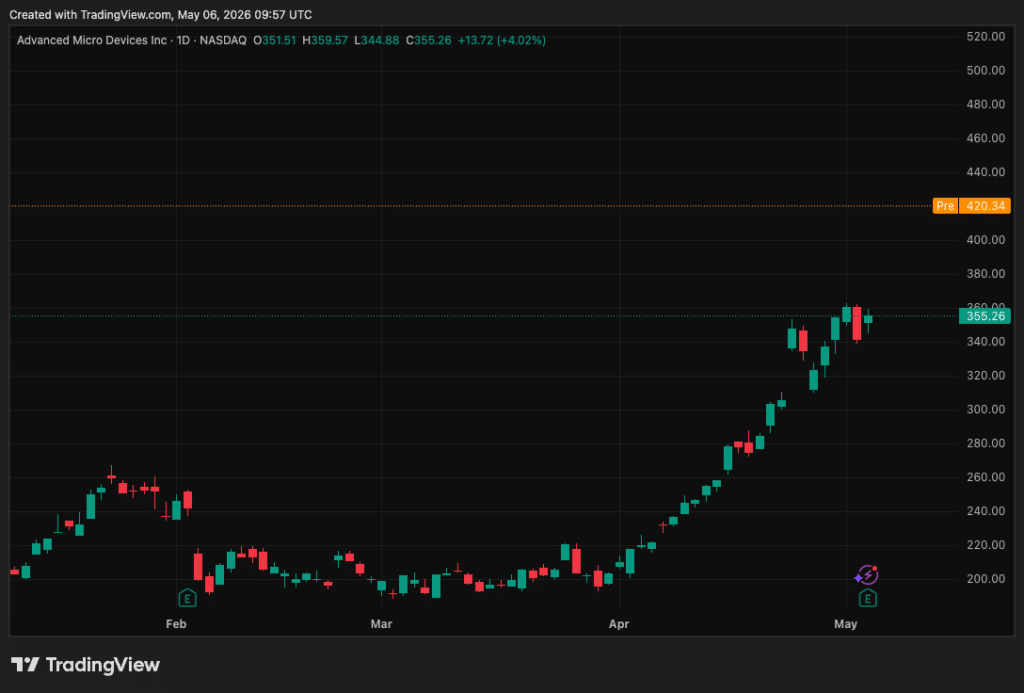Click the NASDAQ exchange label
Viewport: 1024px width, 693px height.
coord(223,40)
